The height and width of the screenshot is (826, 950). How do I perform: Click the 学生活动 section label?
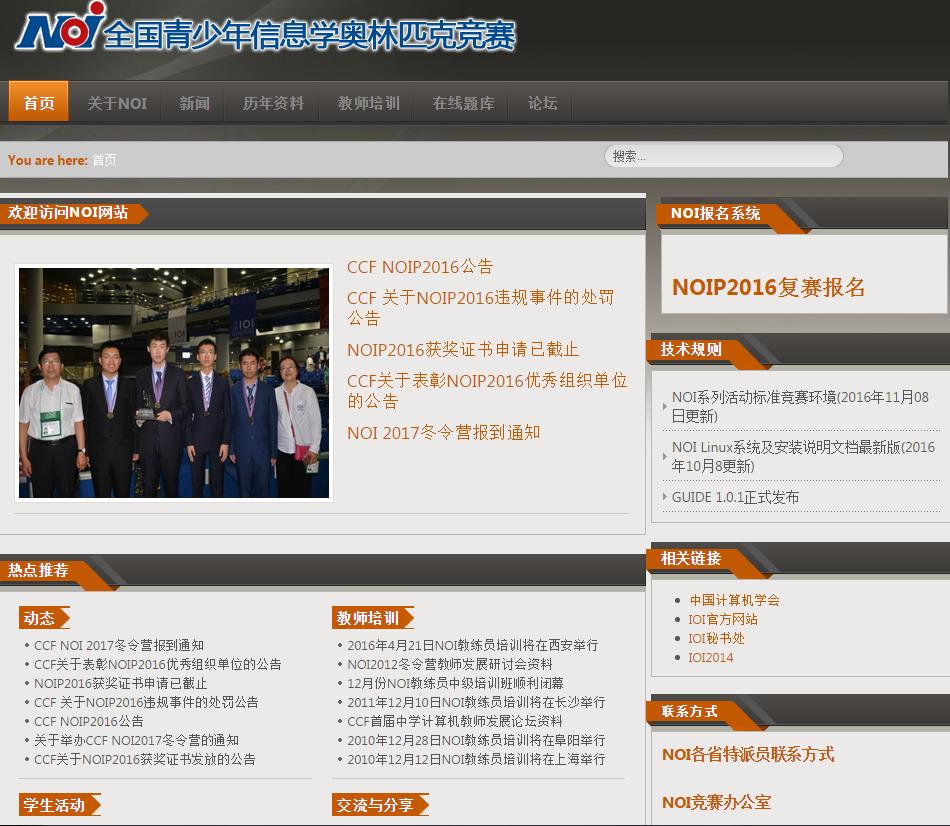click(59, 804)
